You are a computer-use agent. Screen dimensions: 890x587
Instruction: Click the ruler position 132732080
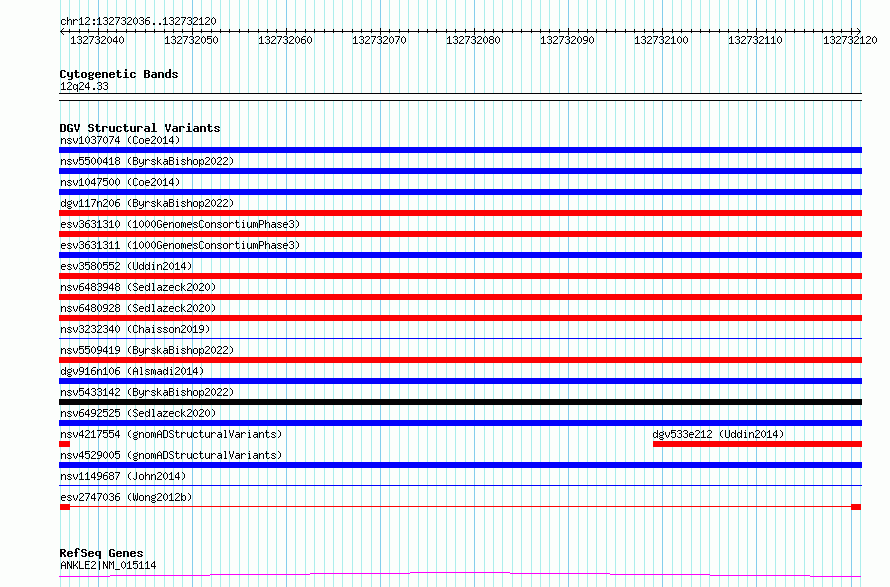coord(473,40)
